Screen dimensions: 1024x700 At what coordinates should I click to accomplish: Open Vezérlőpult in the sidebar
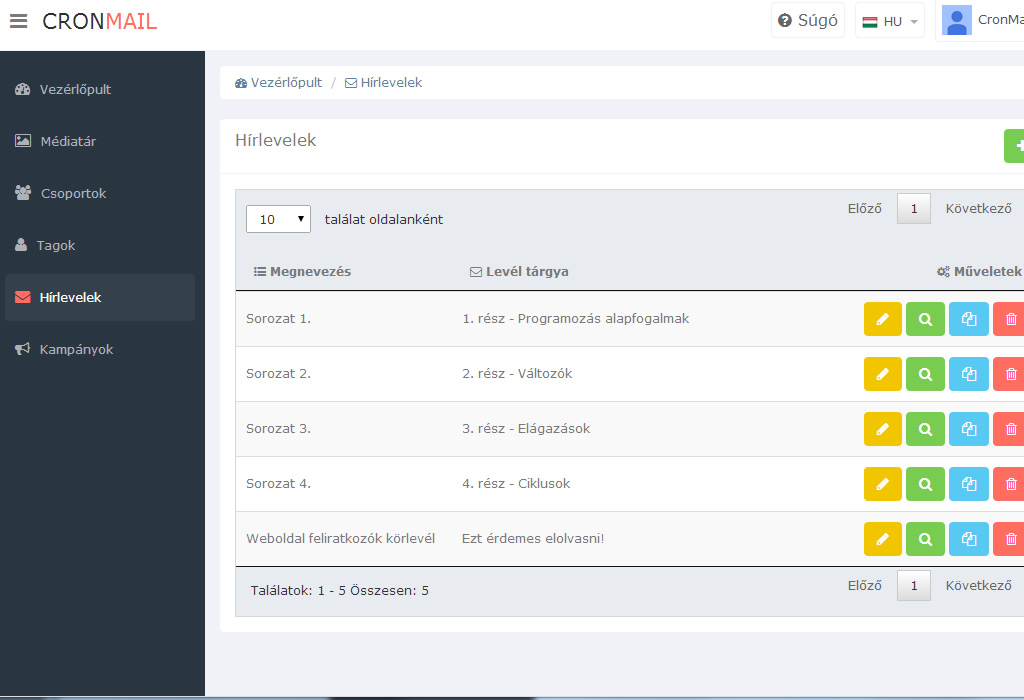[100, 89]
